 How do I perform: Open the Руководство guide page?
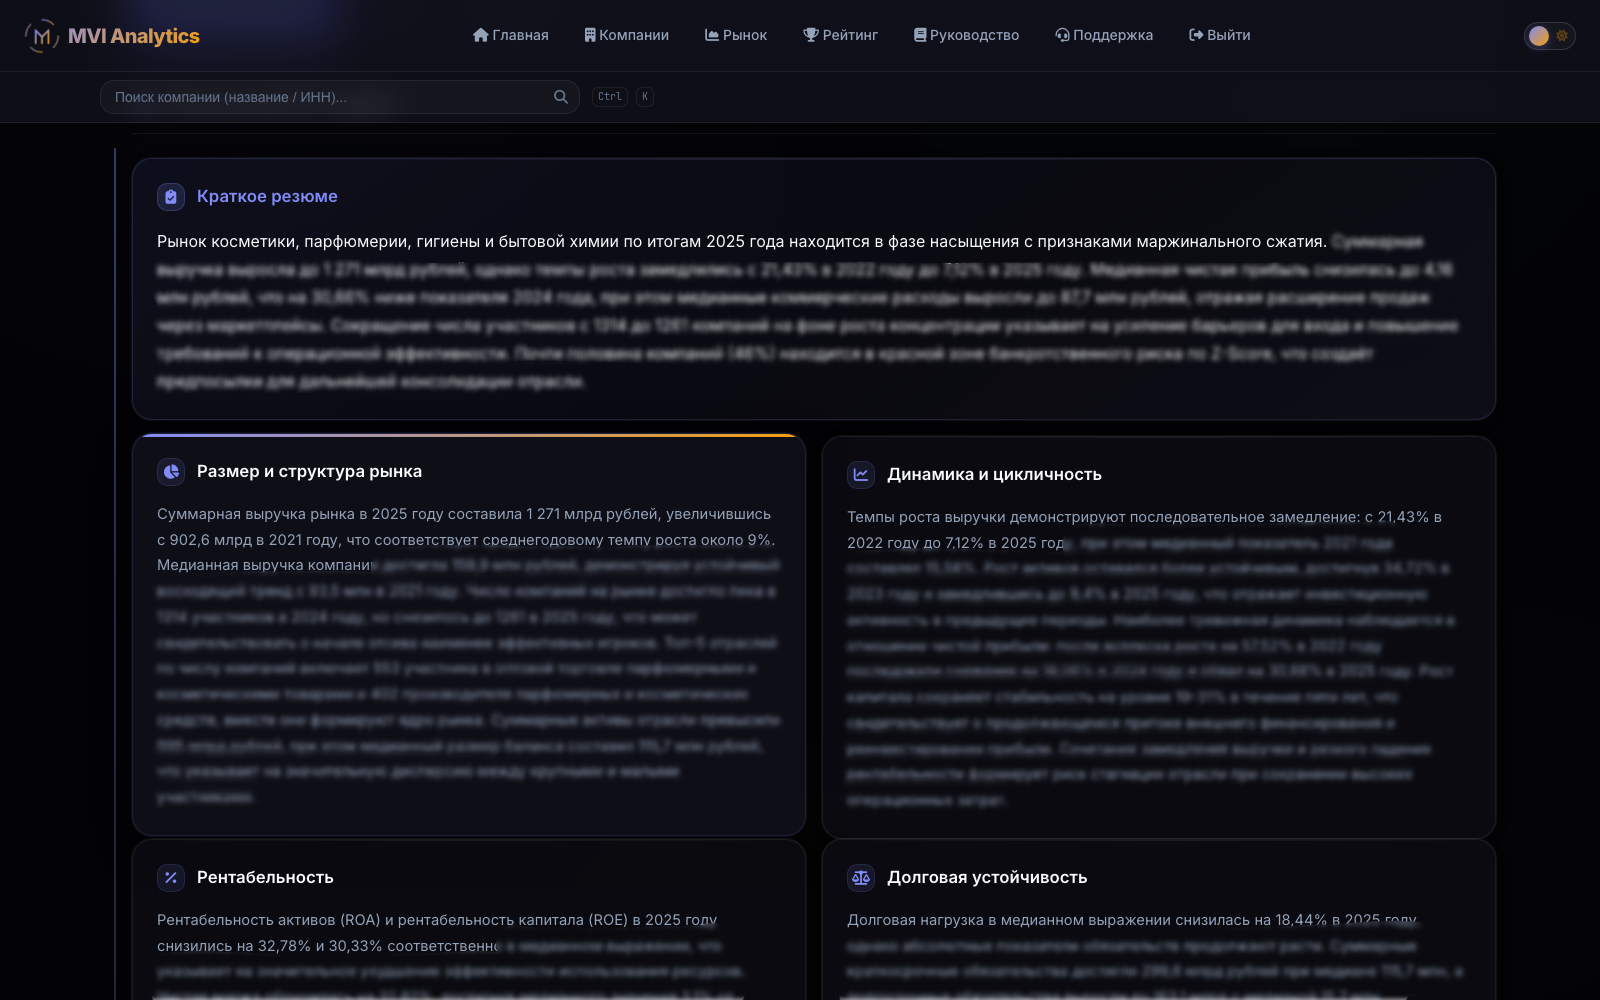[966, 35]
